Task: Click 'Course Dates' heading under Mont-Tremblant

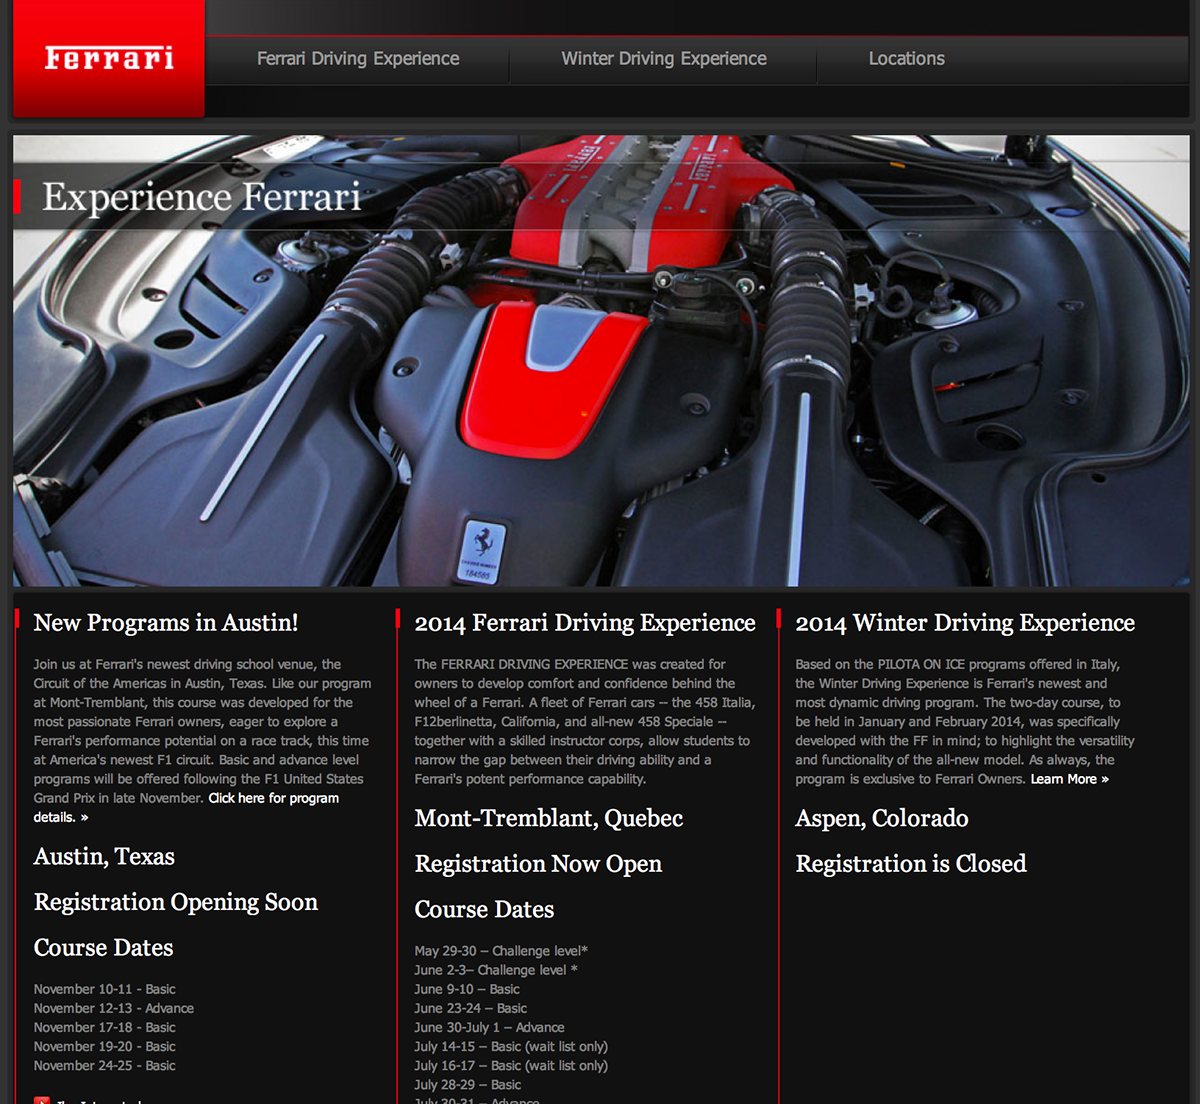Action: pos(484,910)
